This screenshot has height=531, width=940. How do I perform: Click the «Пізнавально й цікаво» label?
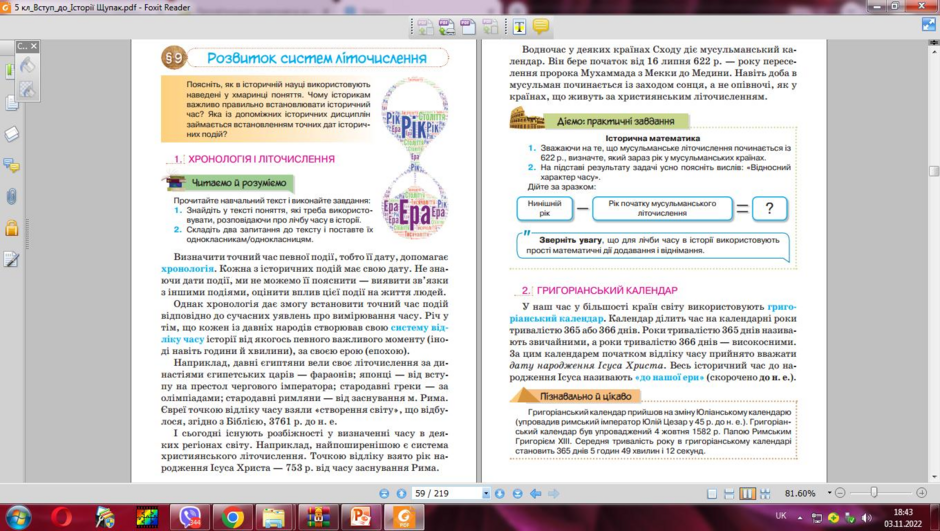[585, 396]
